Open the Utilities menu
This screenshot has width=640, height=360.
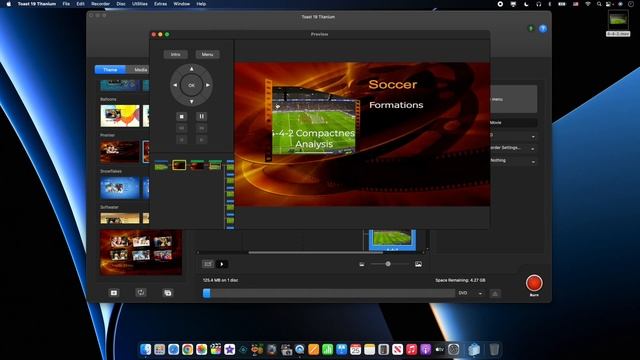pos(140,4)
